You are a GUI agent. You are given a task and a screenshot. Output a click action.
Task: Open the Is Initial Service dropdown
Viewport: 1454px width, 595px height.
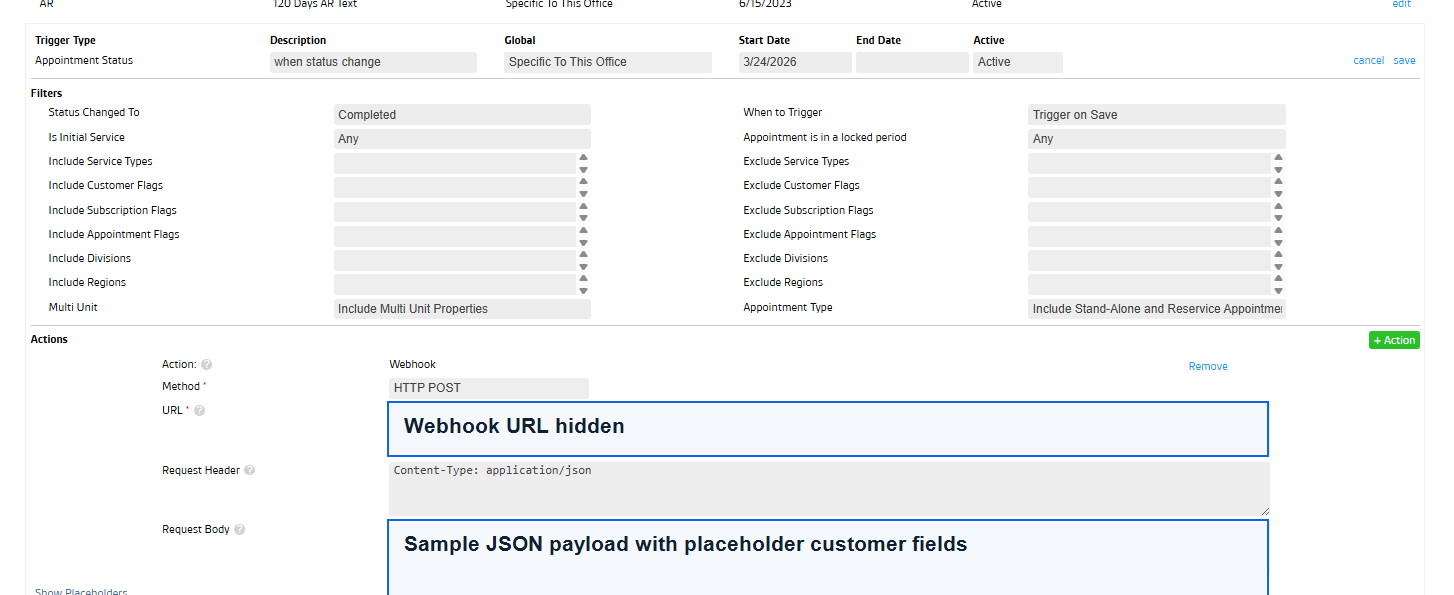(462, 139)
